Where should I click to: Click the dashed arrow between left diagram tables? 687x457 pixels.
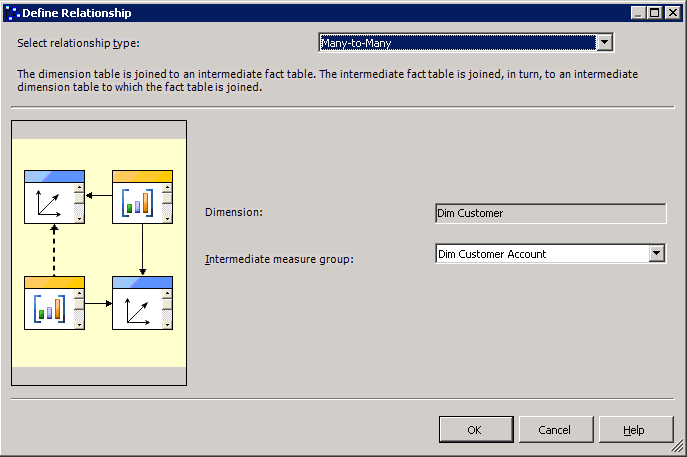coord(54,250)
